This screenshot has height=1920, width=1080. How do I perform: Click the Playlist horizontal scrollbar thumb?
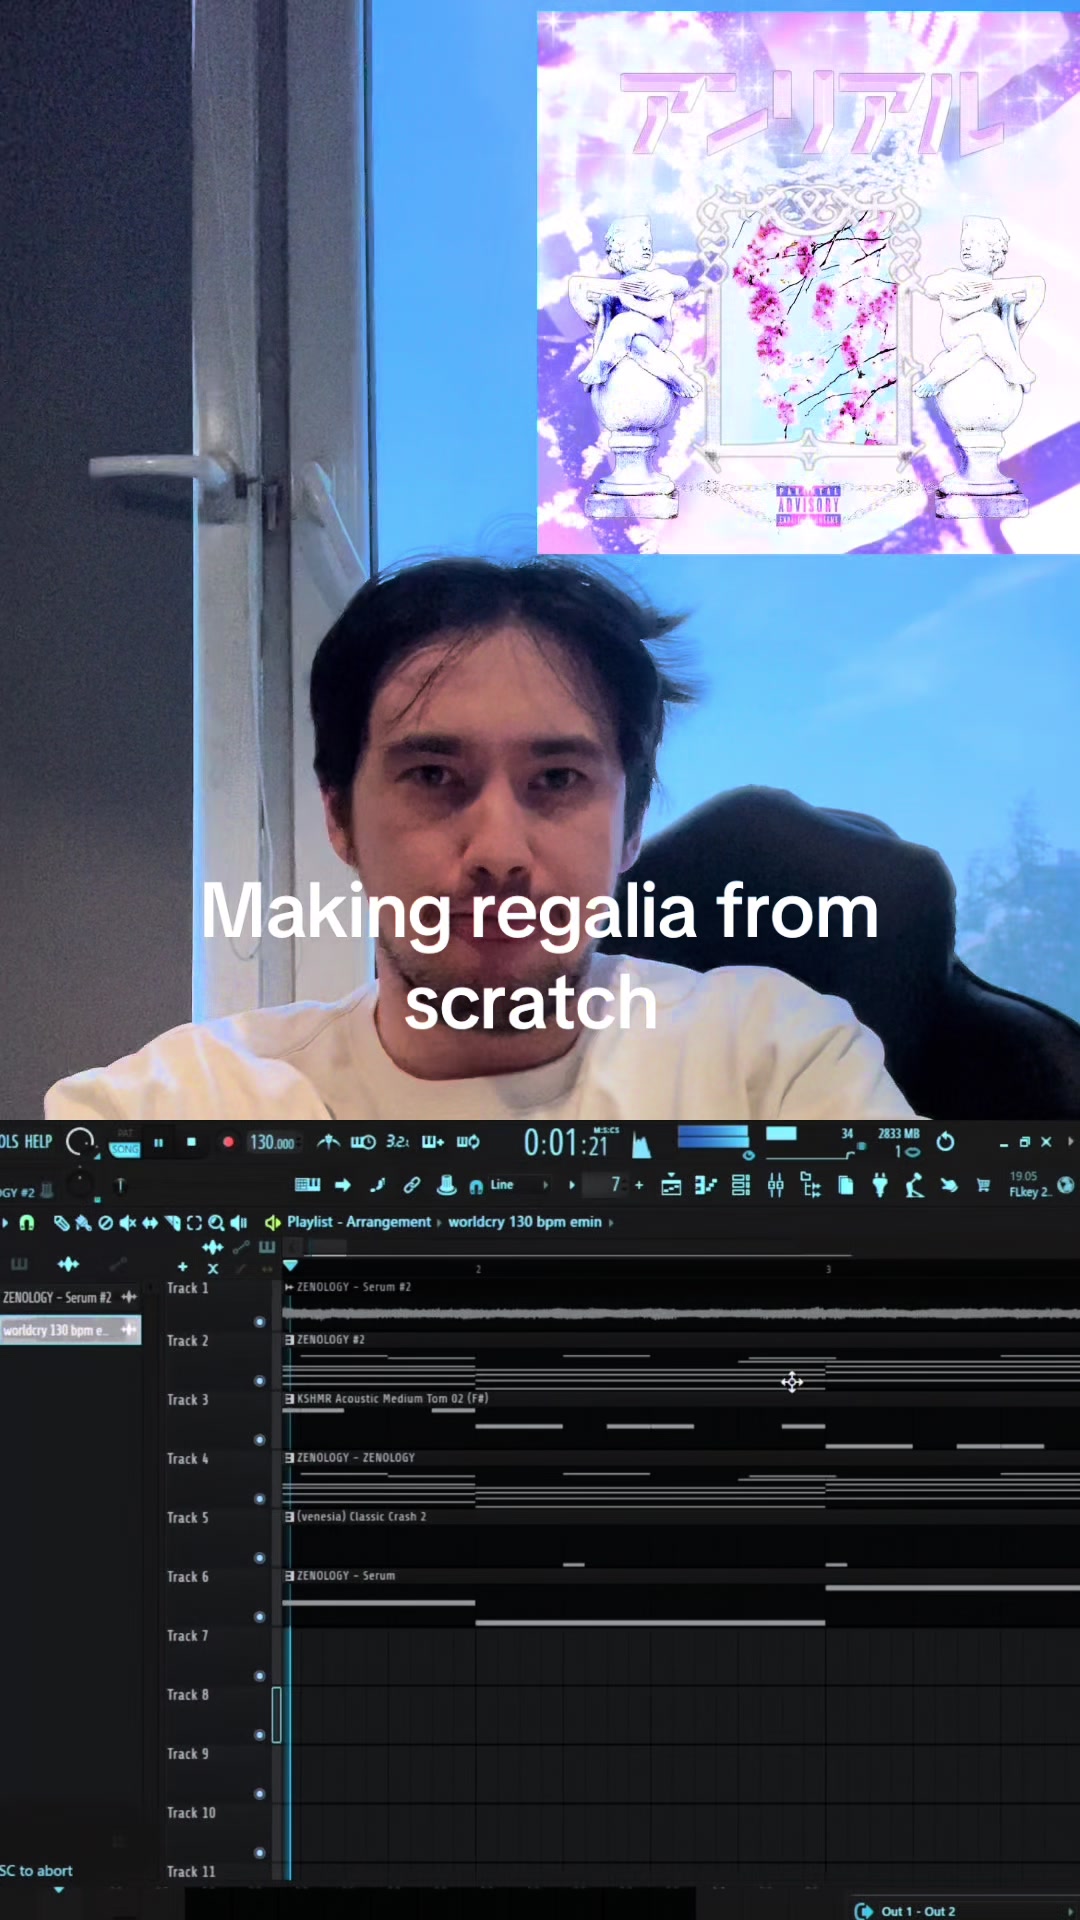tap(327, 1246)
